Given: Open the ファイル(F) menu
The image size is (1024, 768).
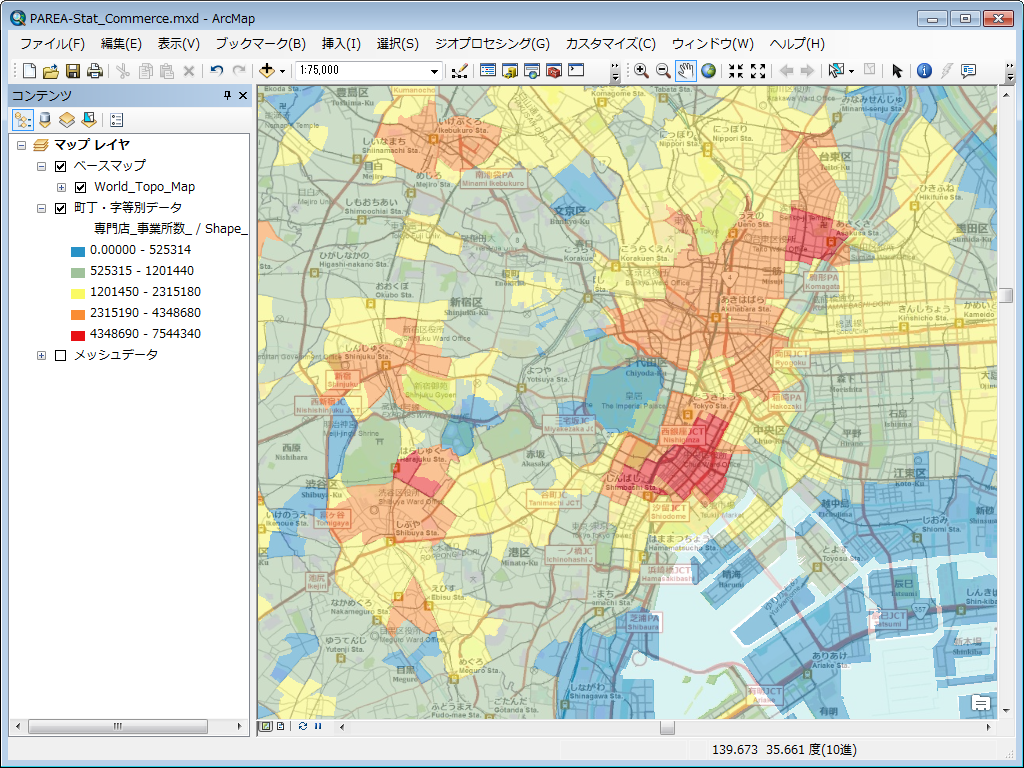Looking at the screenshot, I should tap(52, 44).
